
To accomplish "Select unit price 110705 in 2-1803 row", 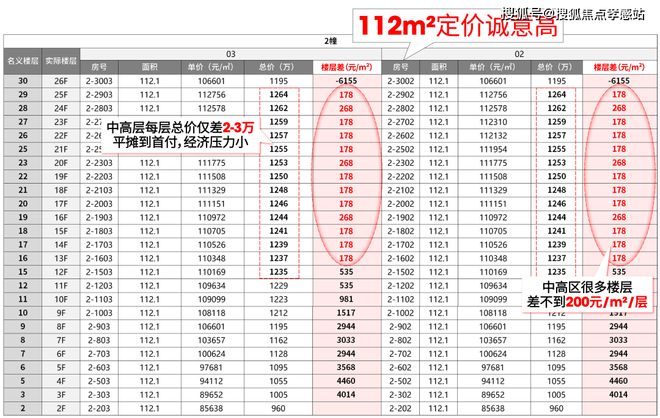I will coord(212,231).
